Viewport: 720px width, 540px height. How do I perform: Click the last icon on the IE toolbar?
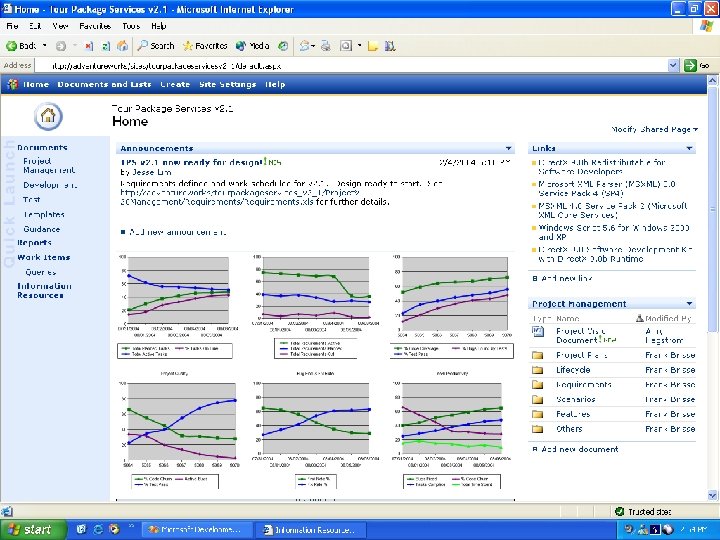pyautogui.click(x=390, y=46)
